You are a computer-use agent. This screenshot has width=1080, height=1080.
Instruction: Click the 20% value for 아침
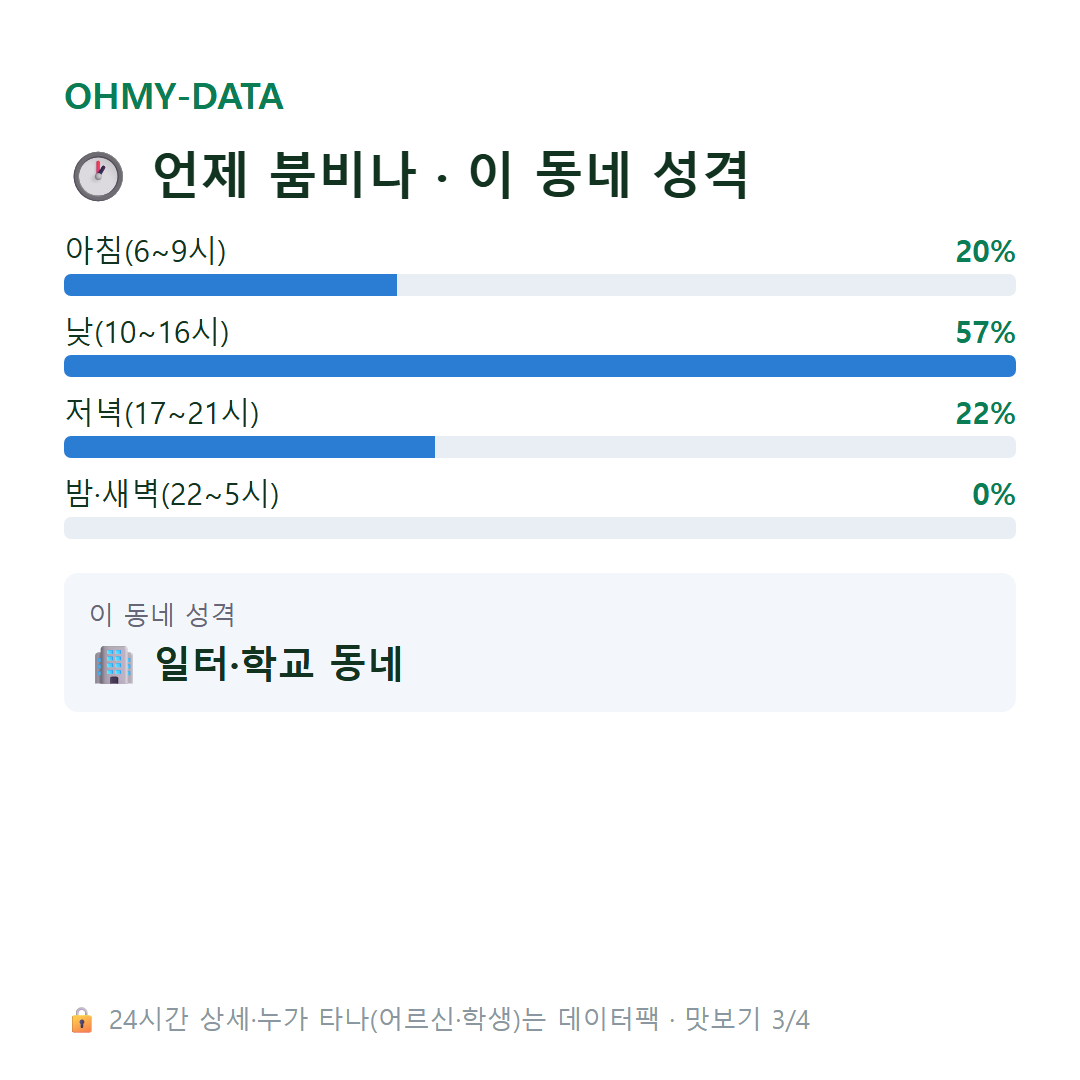pos(985,251)
